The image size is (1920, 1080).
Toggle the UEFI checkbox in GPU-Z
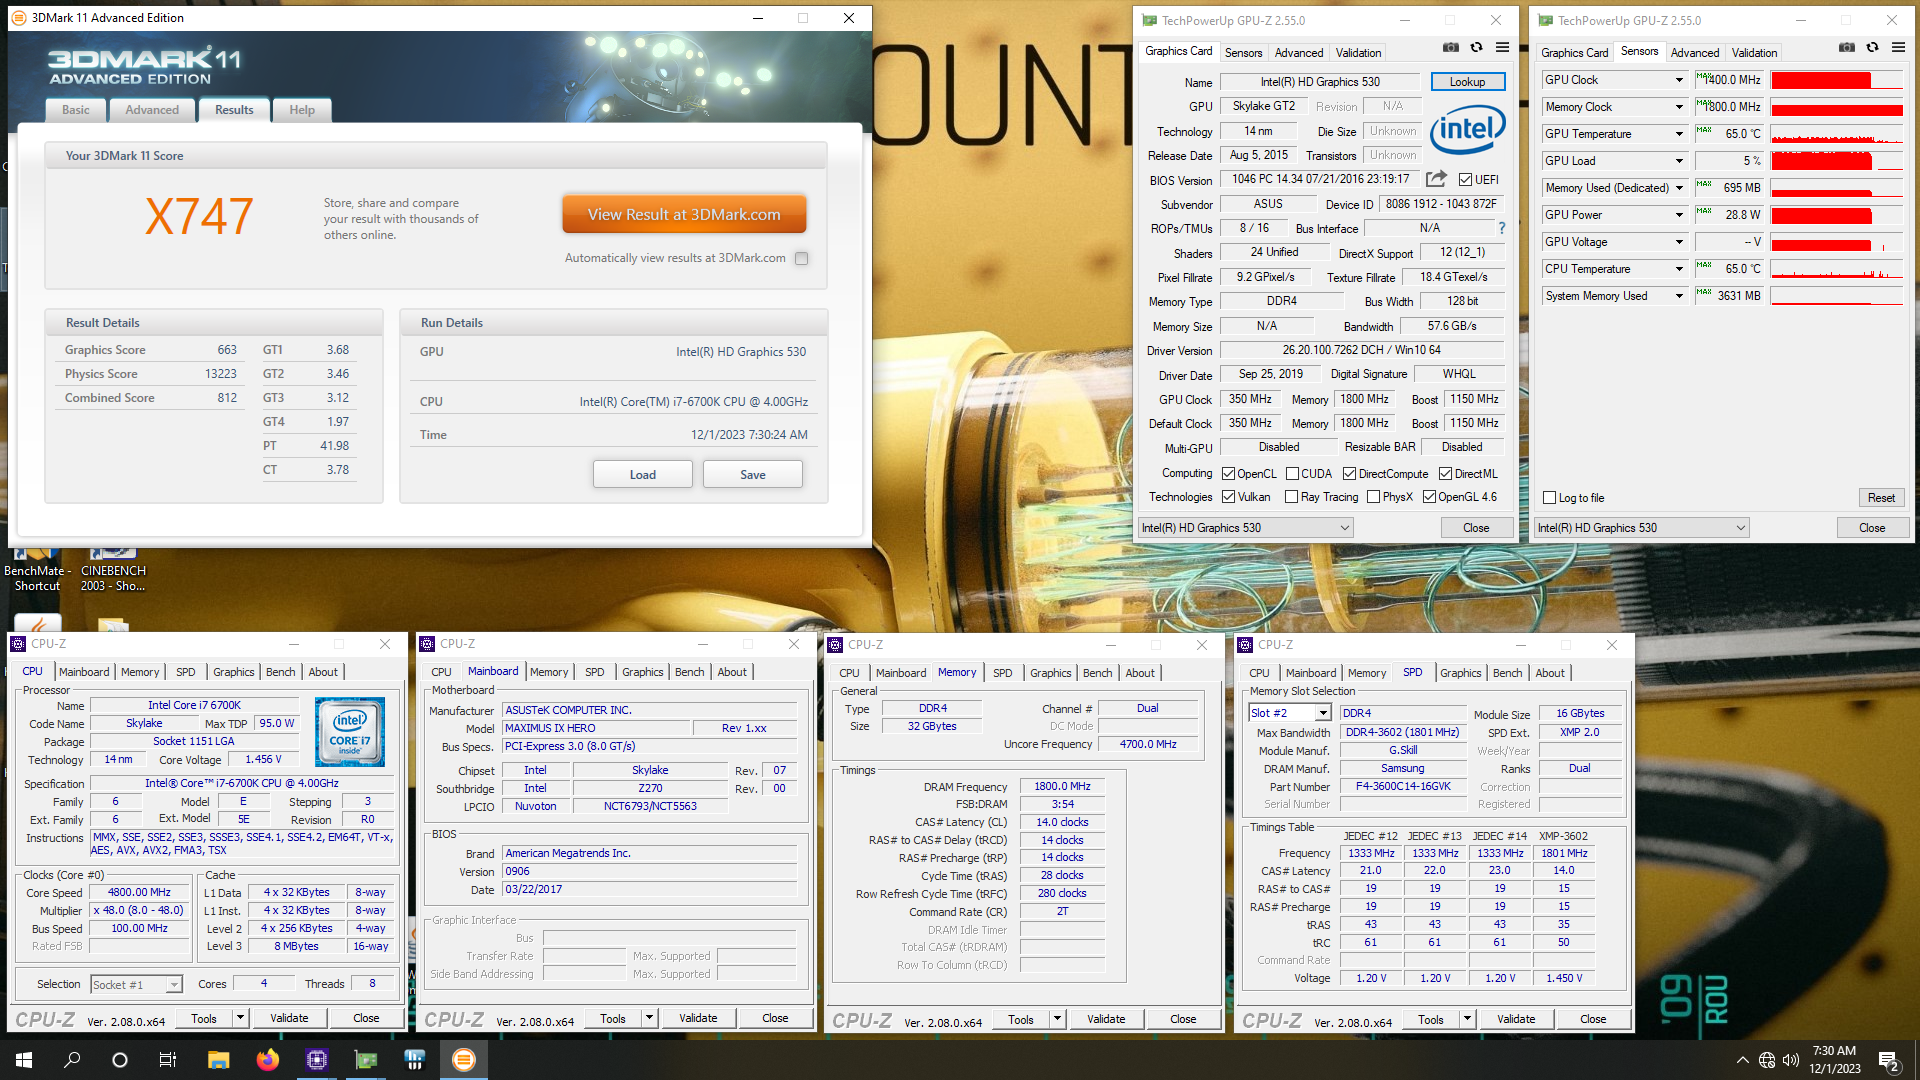pyautogui.click(x=1465, y=180)
